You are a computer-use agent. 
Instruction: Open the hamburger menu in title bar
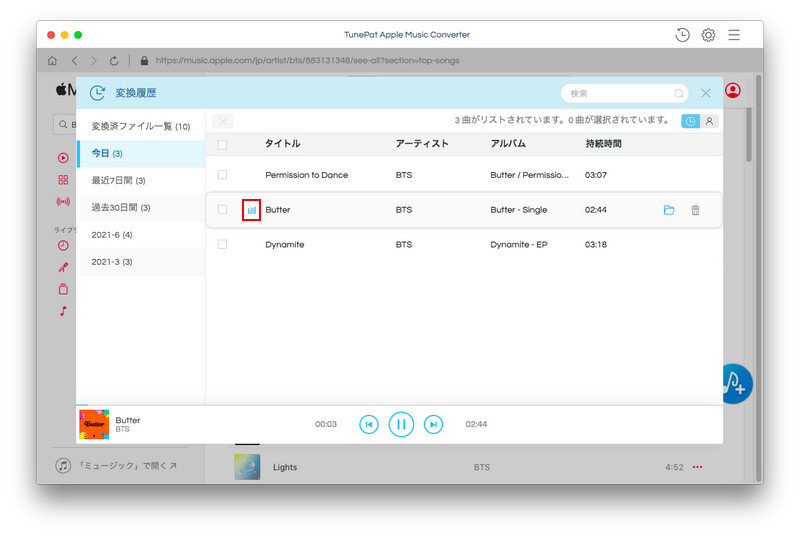coord(734,35)
